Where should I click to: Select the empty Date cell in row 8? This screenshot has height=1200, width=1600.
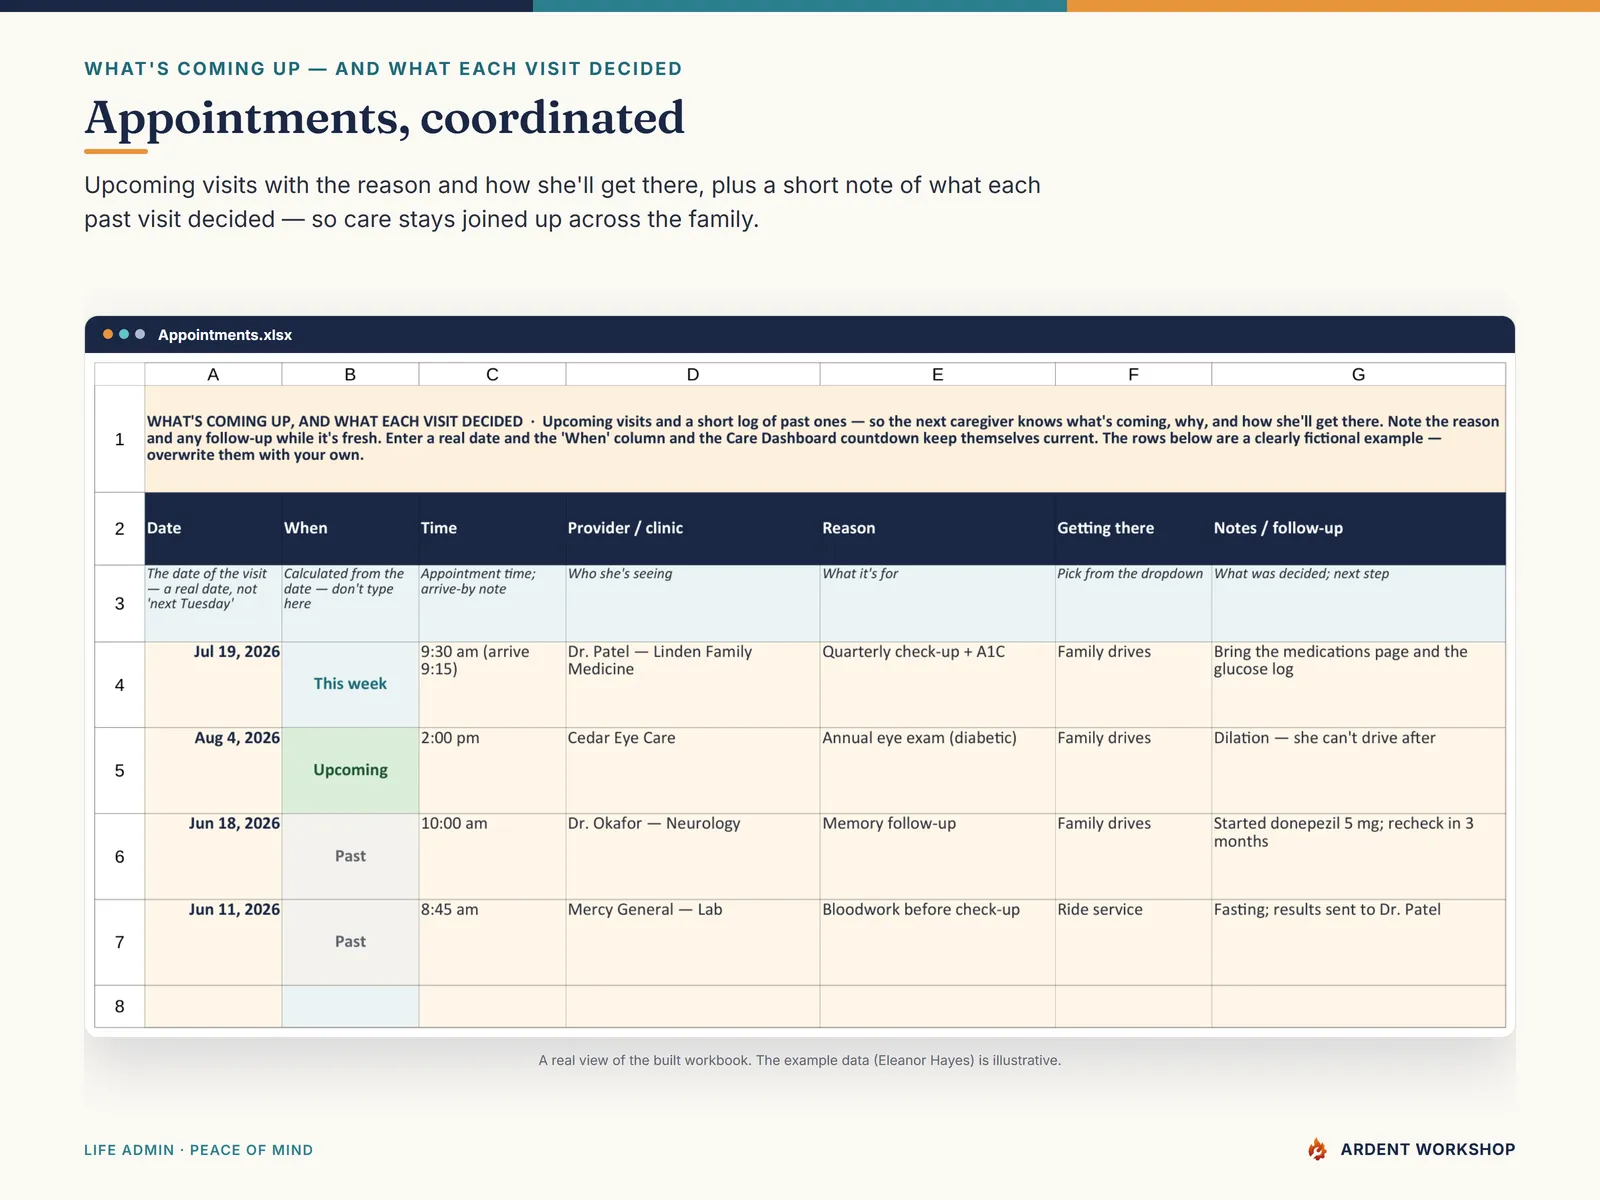click(213, 1007)
